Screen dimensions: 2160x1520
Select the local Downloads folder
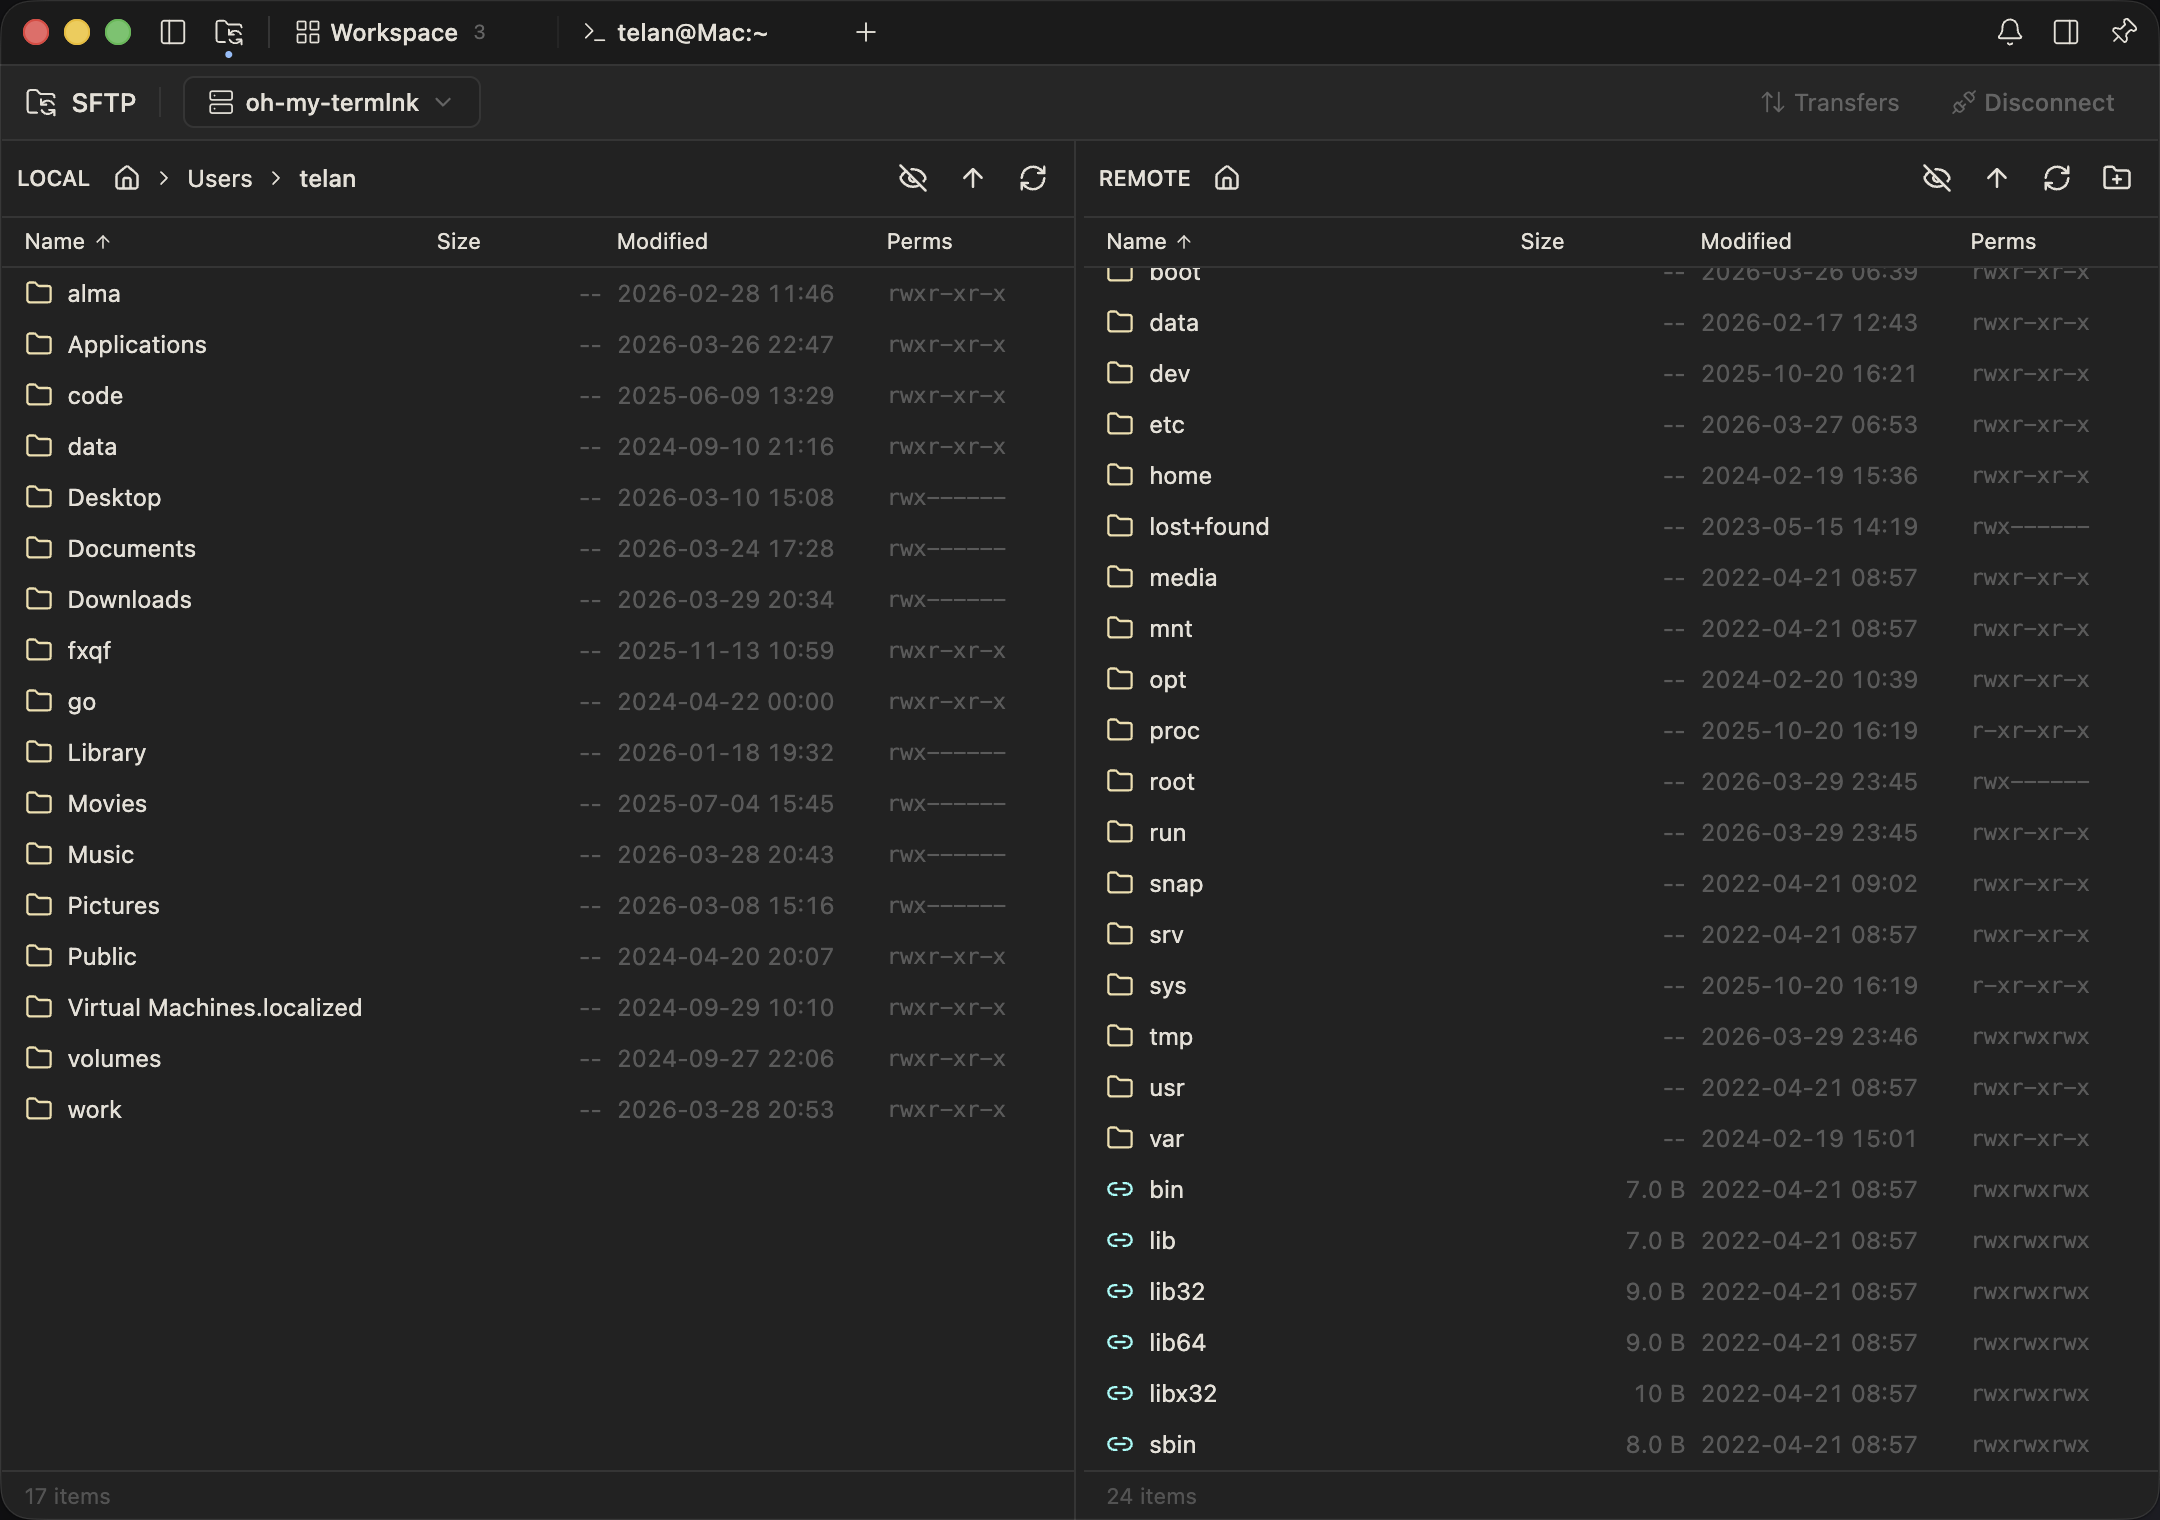click(537, 599)
